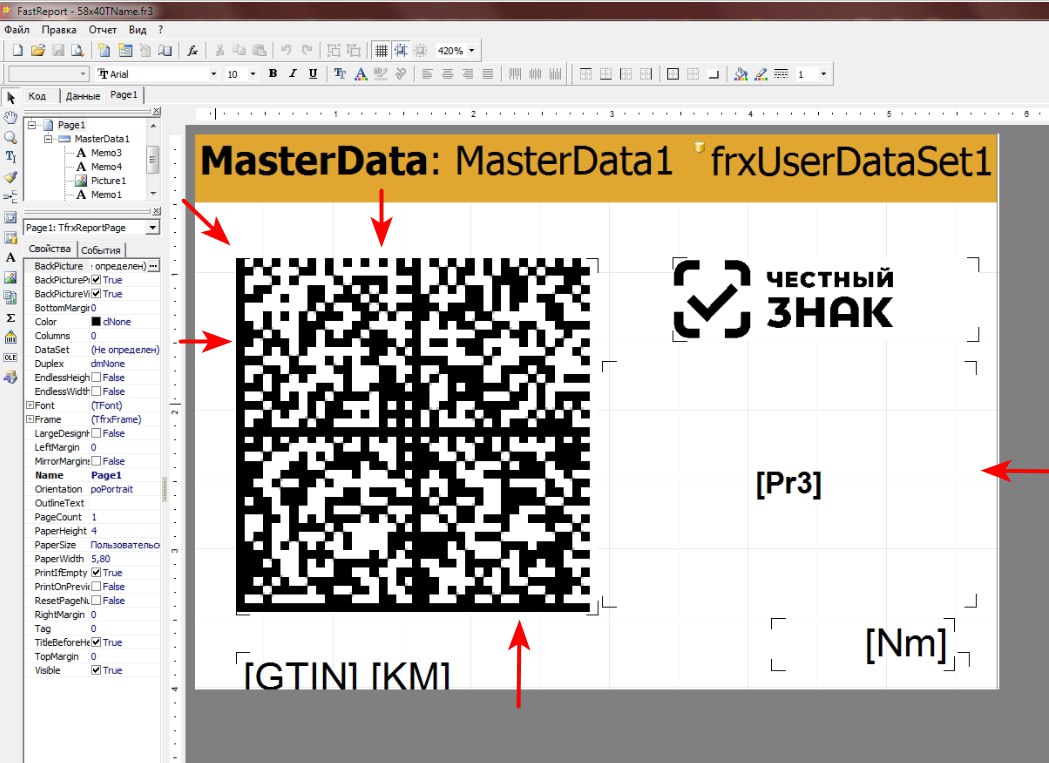This screenshot has width=1049, height=763.
Task: Switch to the Данные tab
Action: 82,96
